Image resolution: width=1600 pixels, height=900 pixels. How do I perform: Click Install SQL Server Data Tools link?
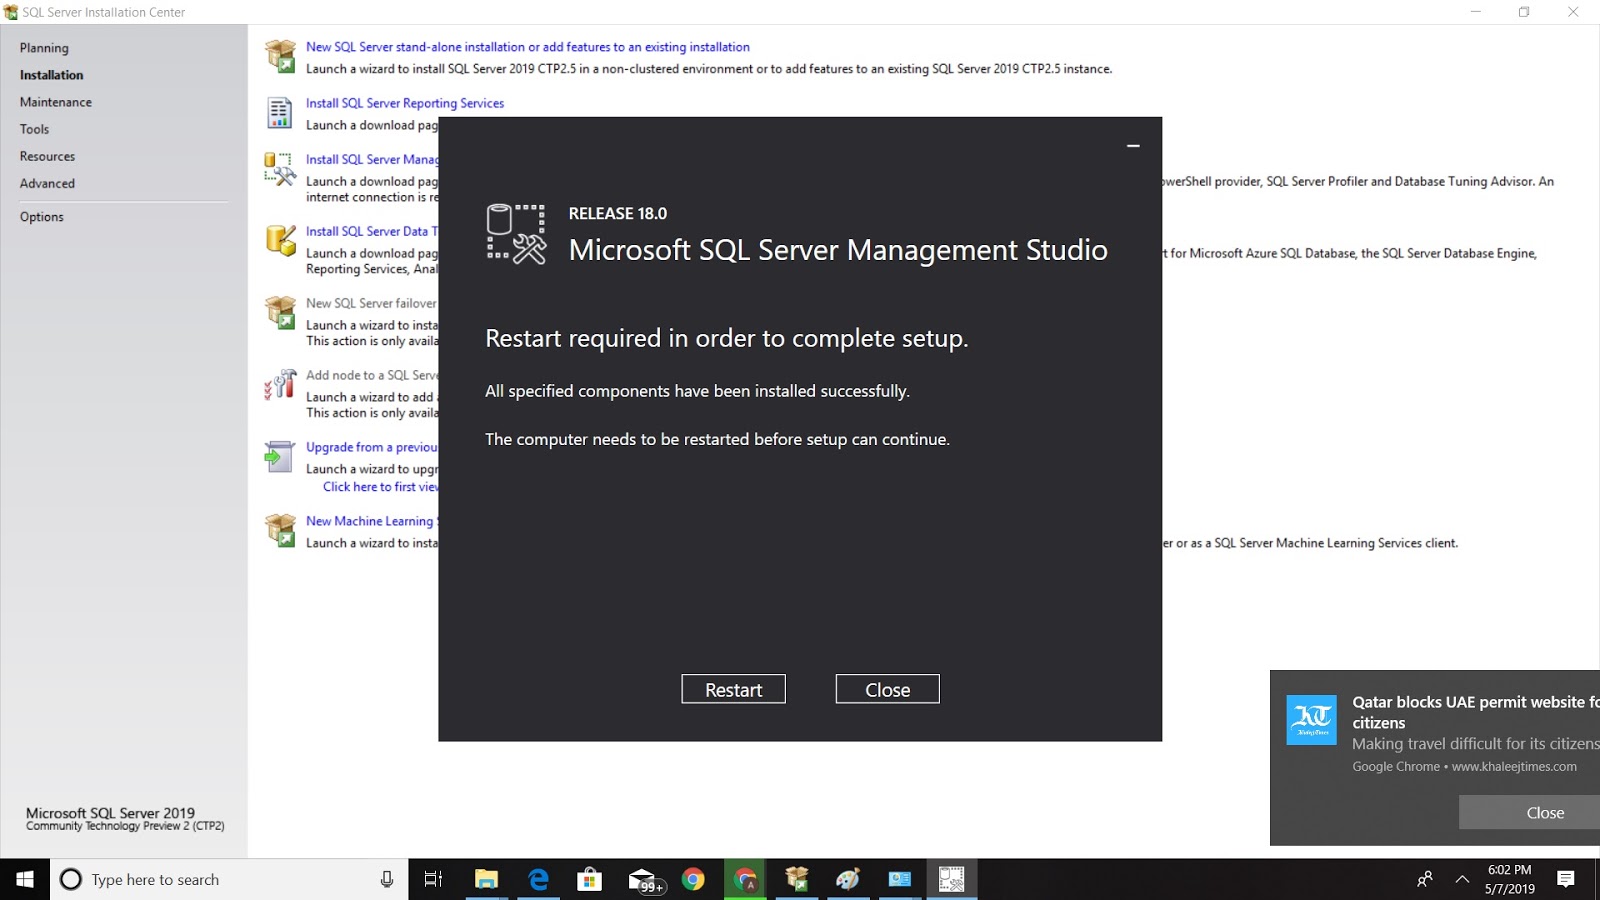coord(372,231)
